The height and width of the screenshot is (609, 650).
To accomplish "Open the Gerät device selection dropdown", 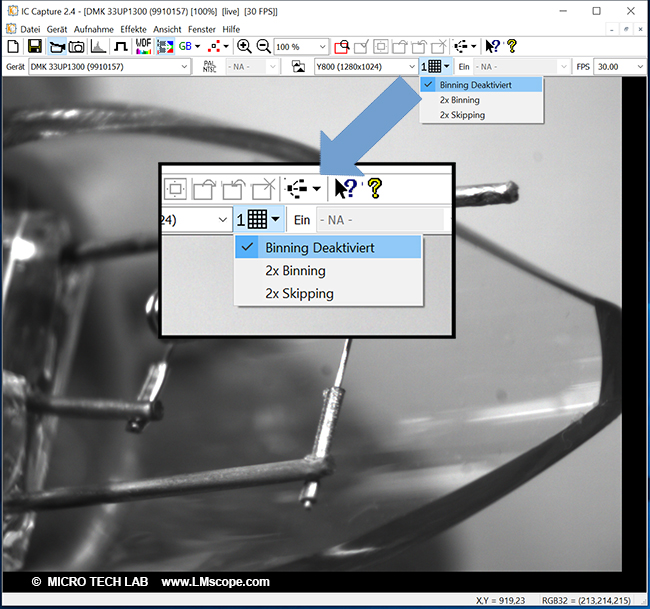I will click(182, 66).
